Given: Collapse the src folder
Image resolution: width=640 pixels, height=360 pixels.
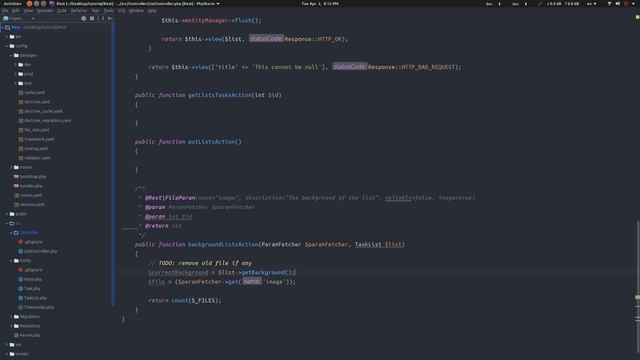Looking at the screenshot, I should point(7,223).
